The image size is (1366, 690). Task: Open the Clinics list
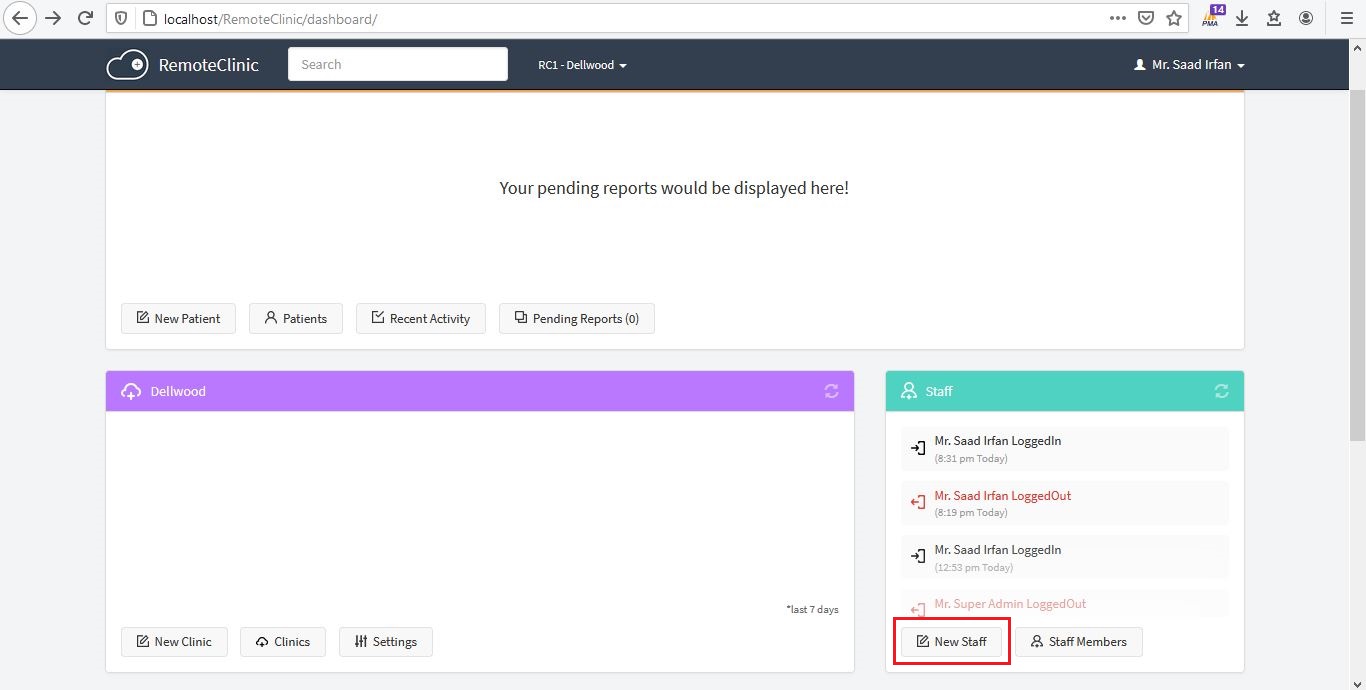(x=283, y=641)
